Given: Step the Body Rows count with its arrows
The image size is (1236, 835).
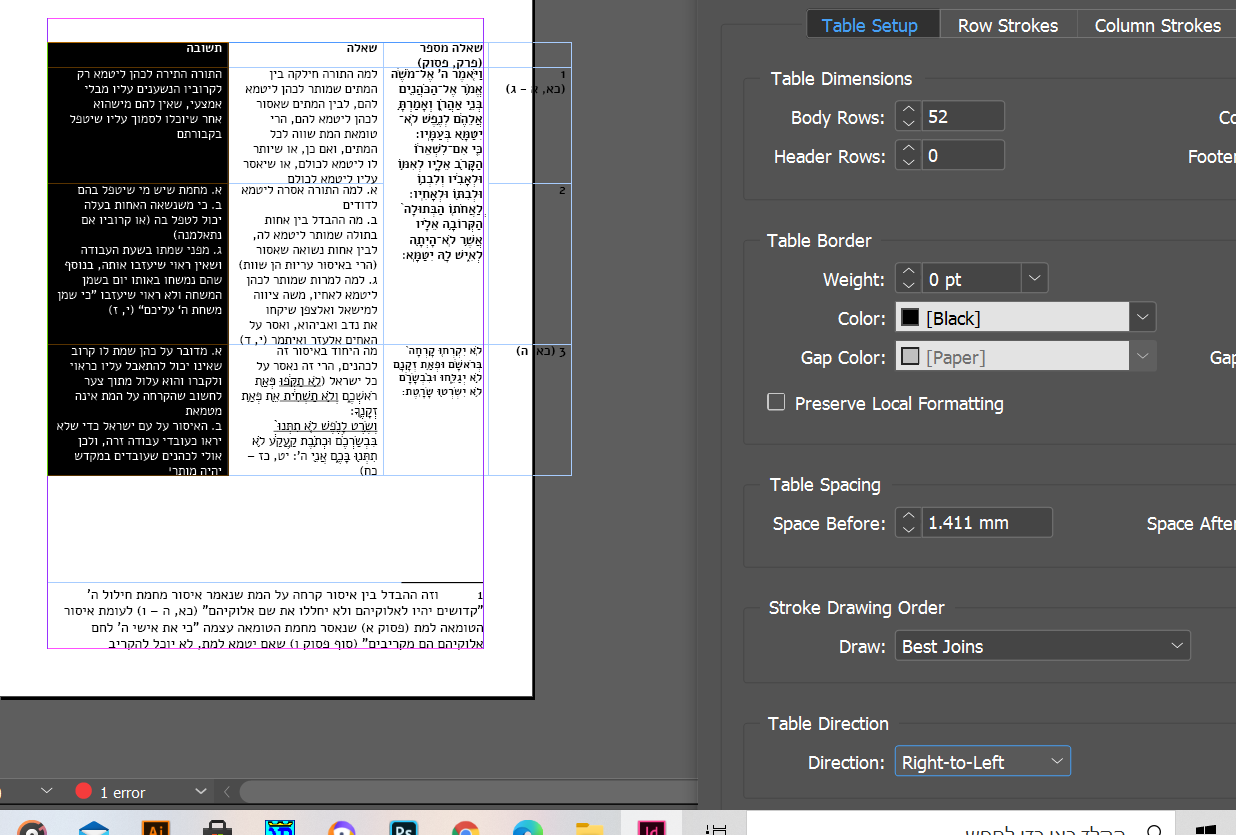Looking at the screenshot, I should [908, 117].
